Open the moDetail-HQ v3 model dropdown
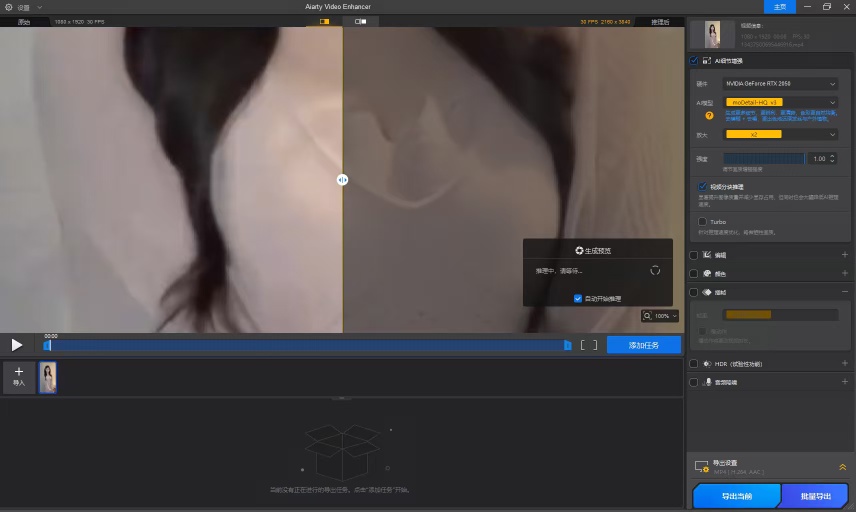 (780, 102)
